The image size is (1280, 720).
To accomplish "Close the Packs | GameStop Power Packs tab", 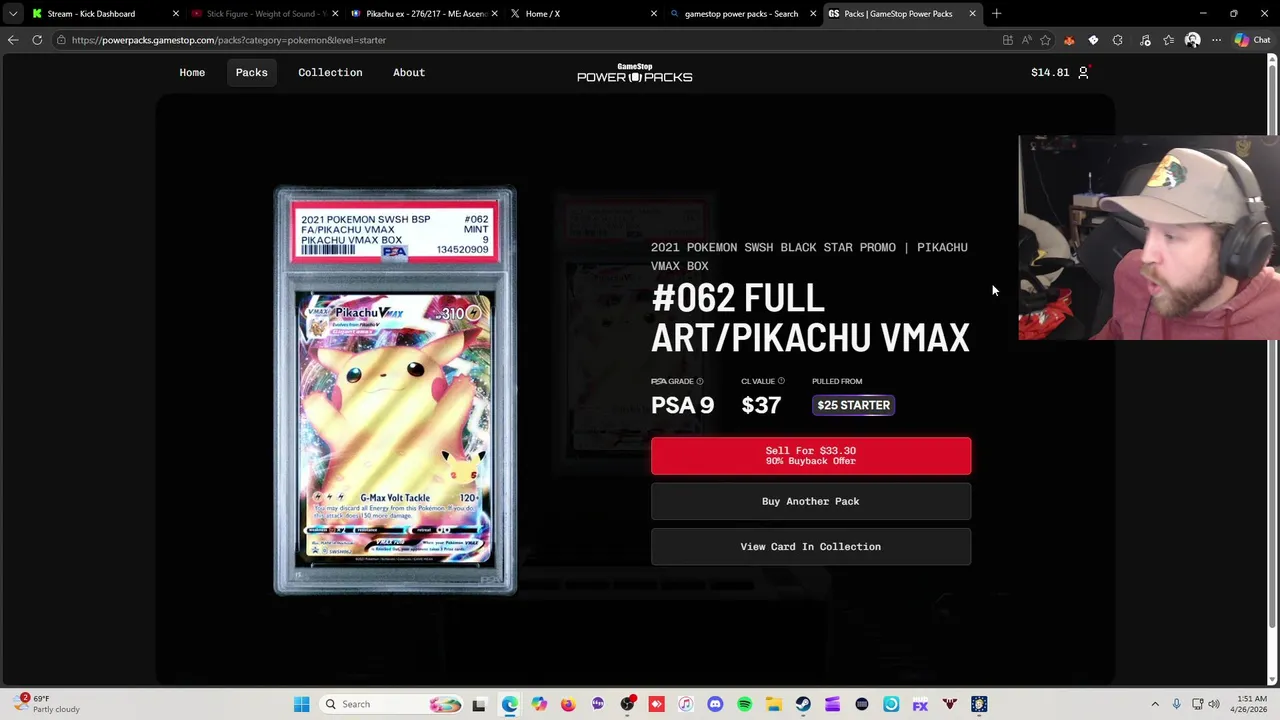I will pyautogui.click(x=972, y=14).
